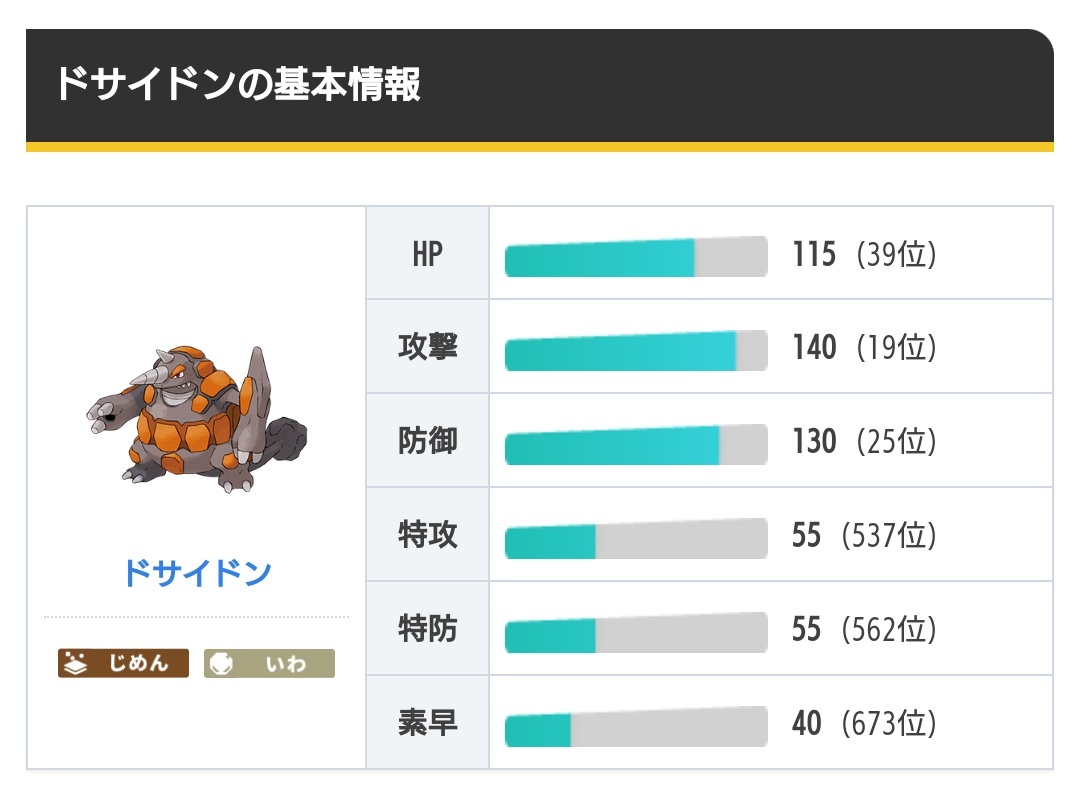Click the rock type round icon
This screenshot has height=787, width=1080.
click(x=221, y=663)
